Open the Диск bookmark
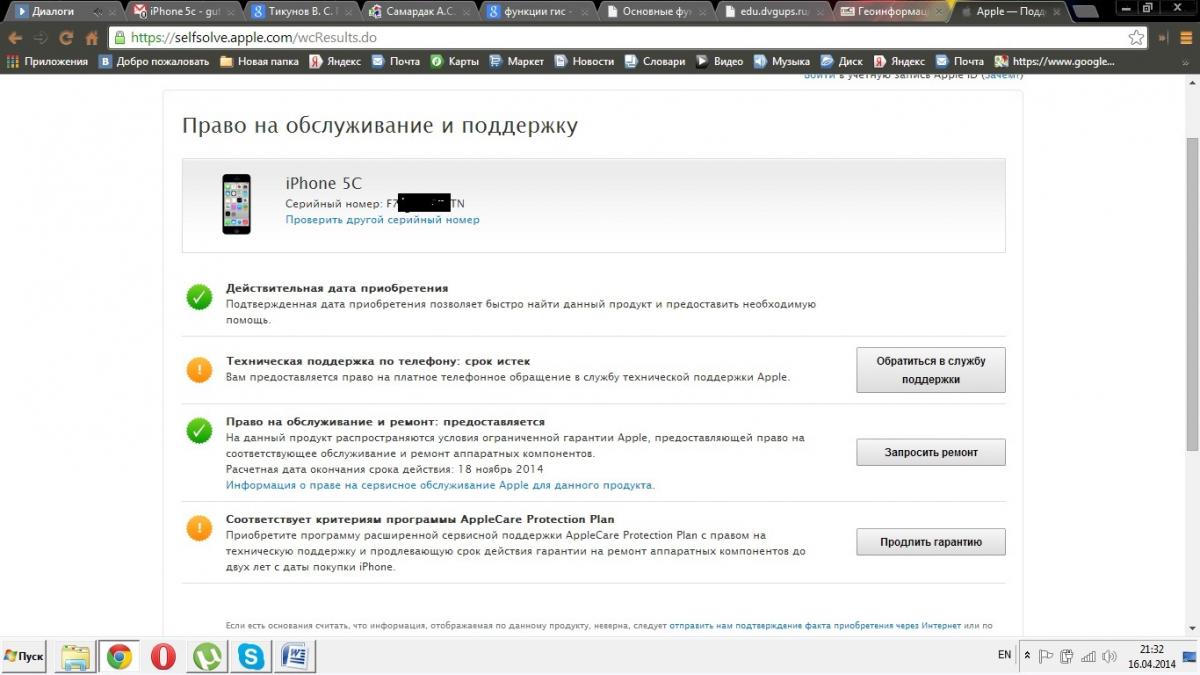The height and width of the screenshot is (675, 1200). coord(841,61)
